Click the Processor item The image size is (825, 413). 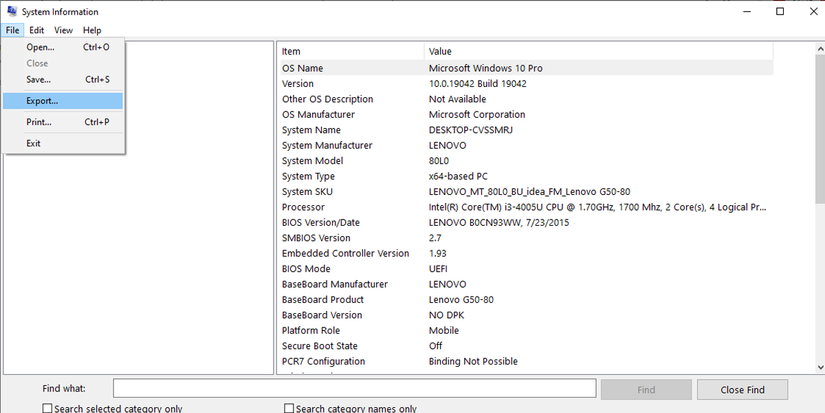[x=303, y=207]
